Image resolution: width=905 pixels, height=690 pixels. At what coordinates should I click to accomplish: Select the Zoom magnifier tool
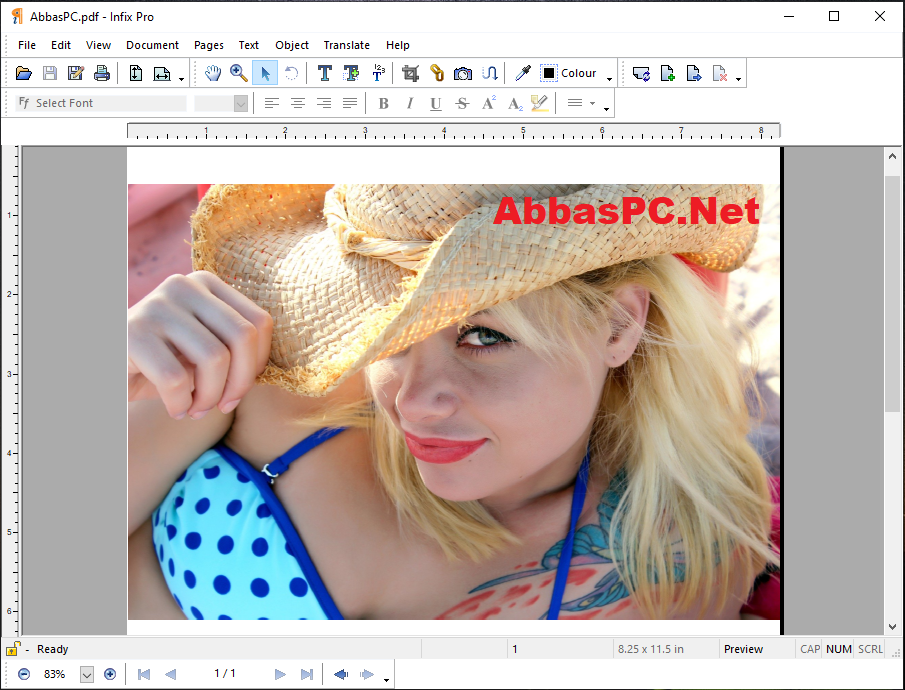pos(239,73)
